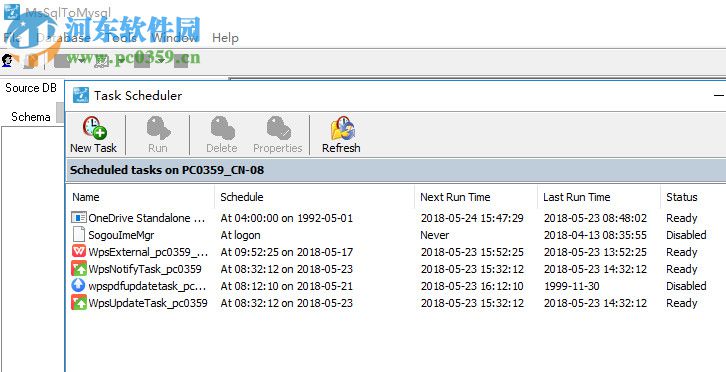This screenshot has height=372, width=726.
Task: Open the Window menu
Action: (x=175, y=38)
